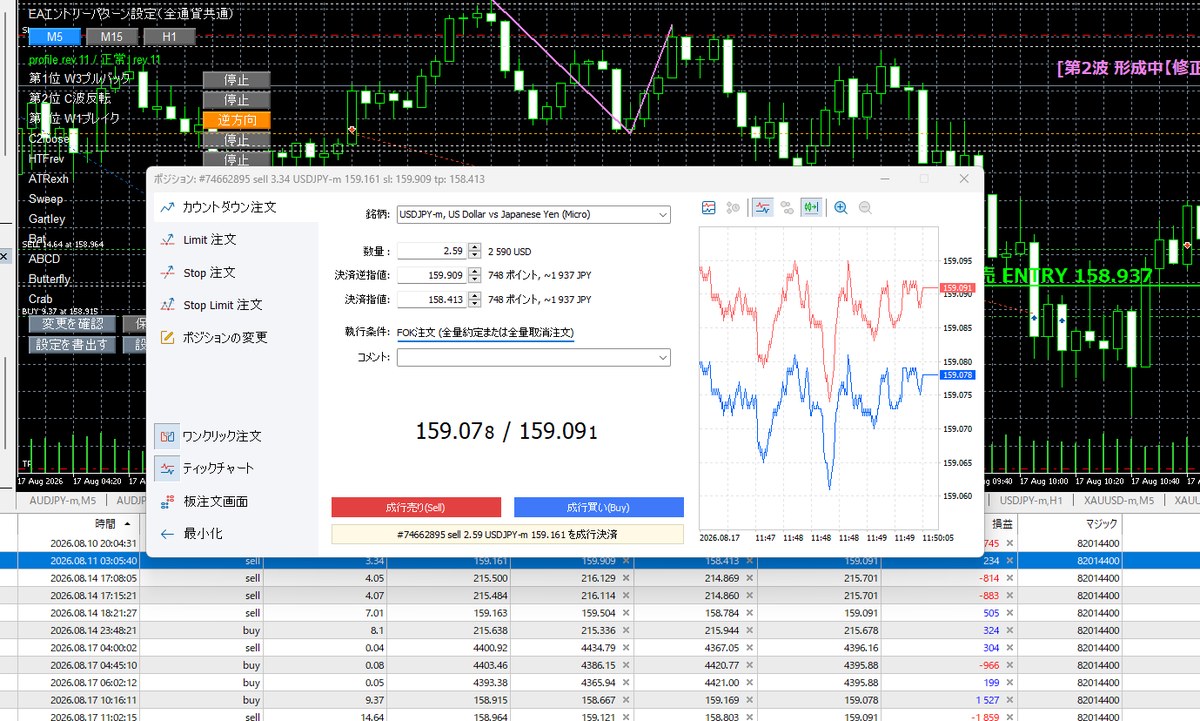Click the Gartley pattern label
Image resolution: width=1200 pixels, height=721 pixels.
coord(47,219)
